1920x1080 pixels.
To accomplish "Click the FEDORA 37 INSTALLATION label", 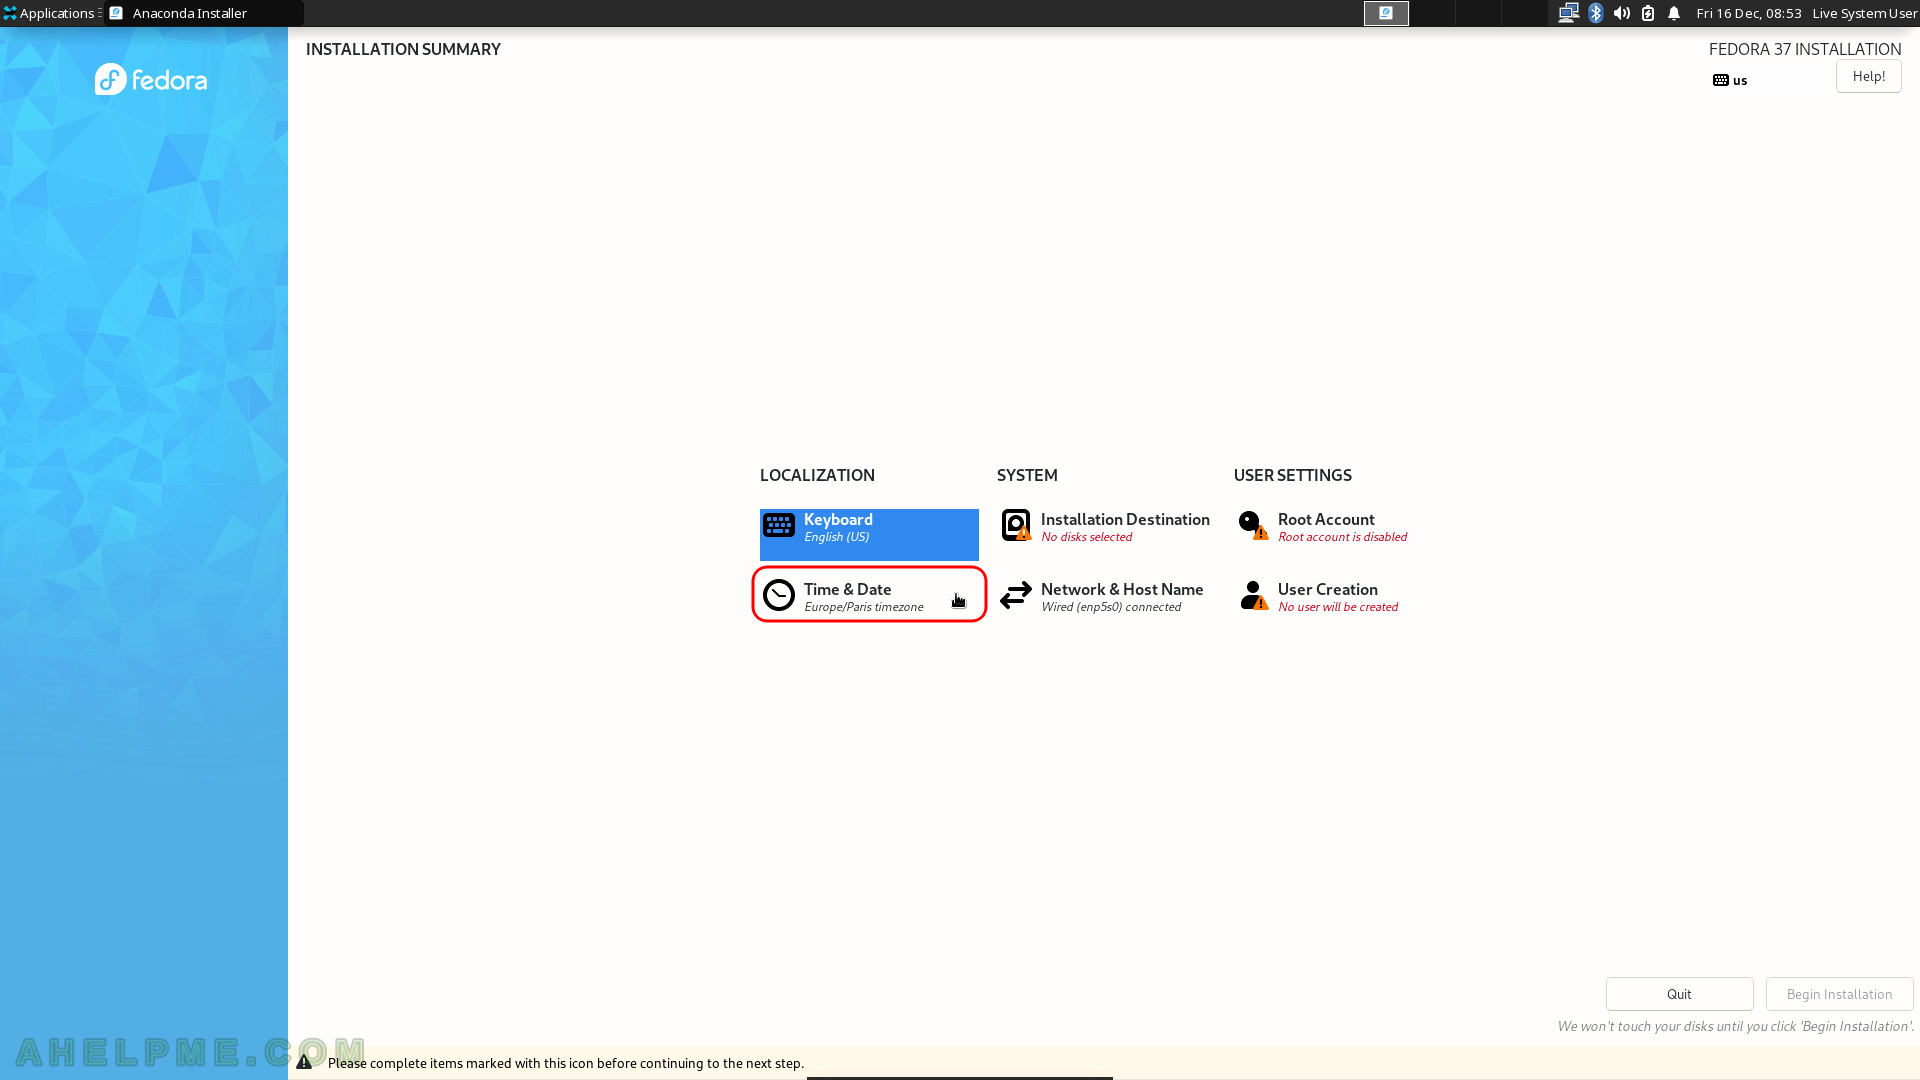I will [x=1804, y=49].
